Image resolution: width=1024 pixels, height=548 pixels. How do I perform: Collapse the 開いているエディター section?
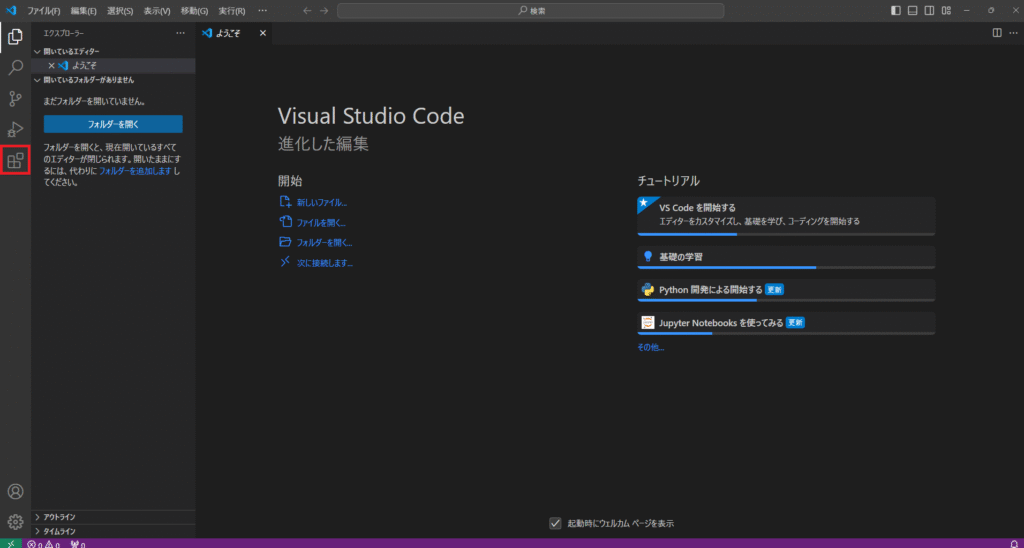point(70,51)
